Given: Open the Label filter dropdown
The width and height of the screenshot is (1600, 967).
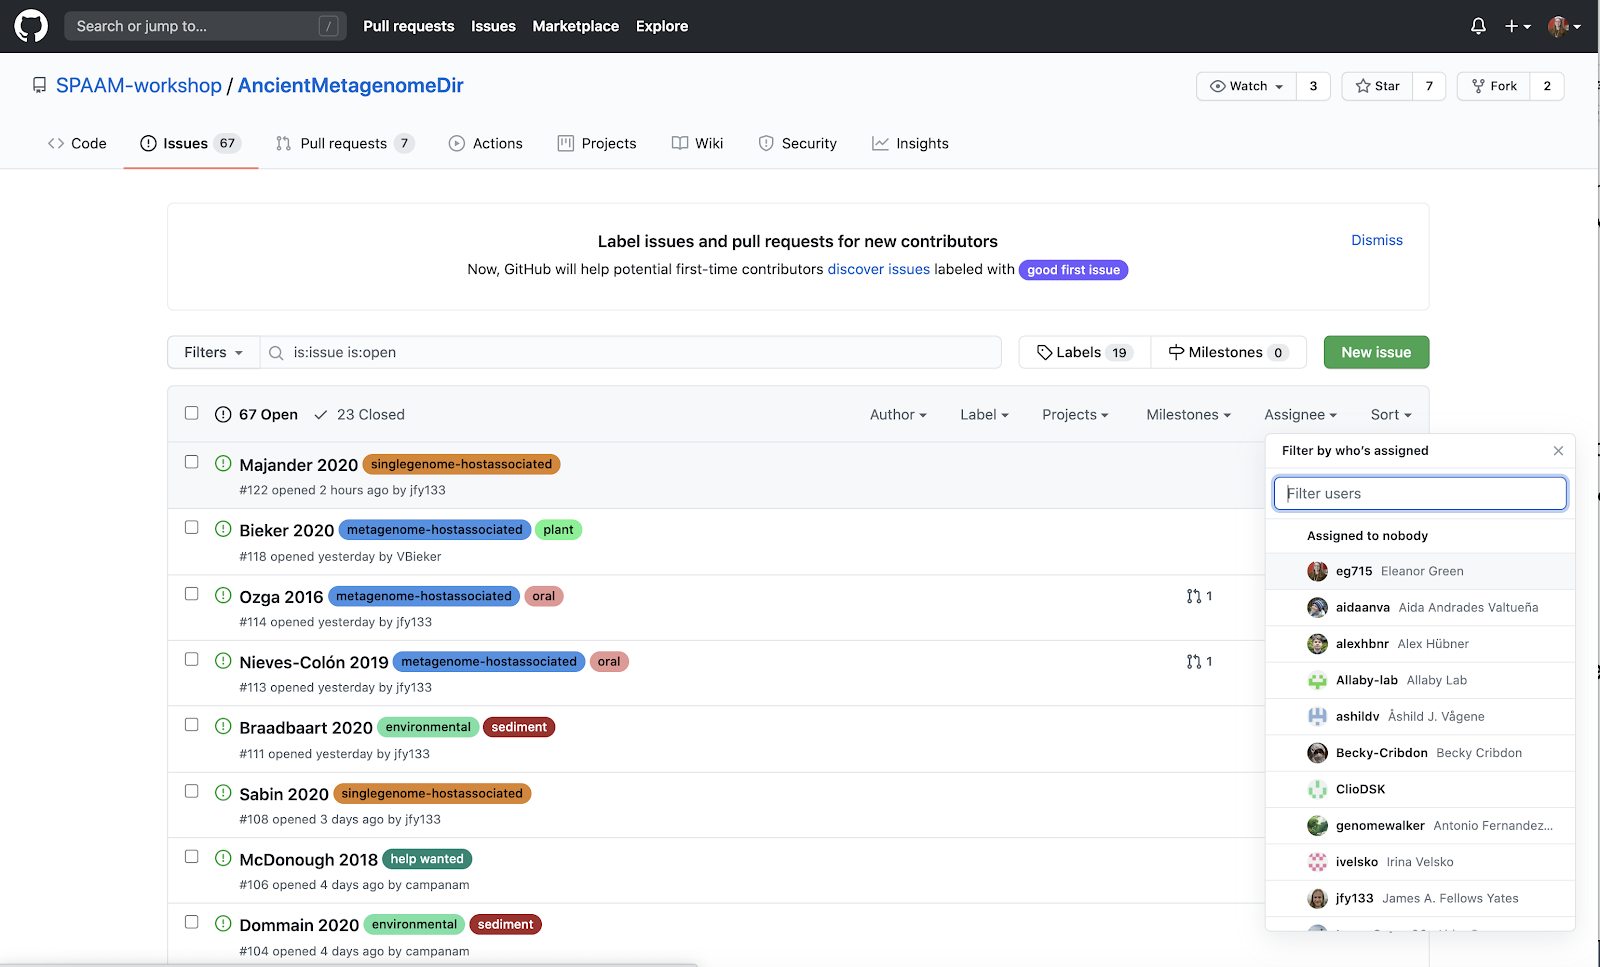Looking at the screenshot, I should pos(984,415).
